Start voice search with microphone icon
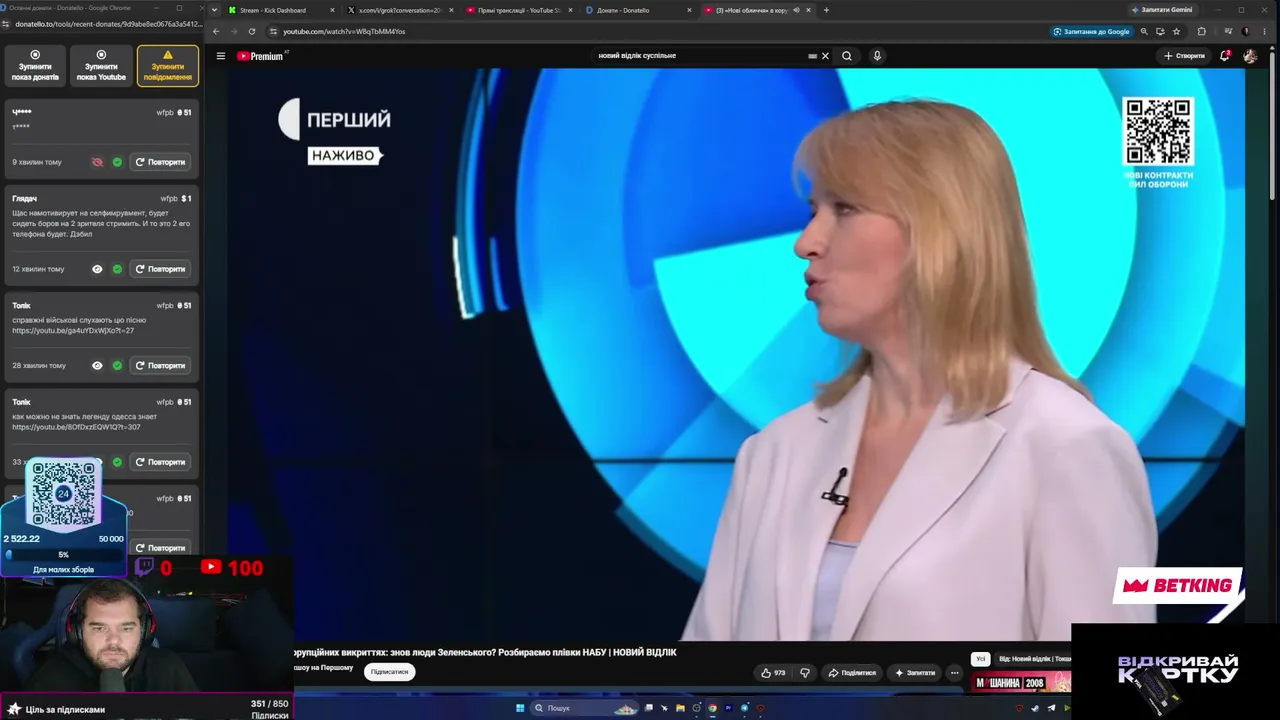Viewport: 1280px width, 720px height. tap(877, 56)
